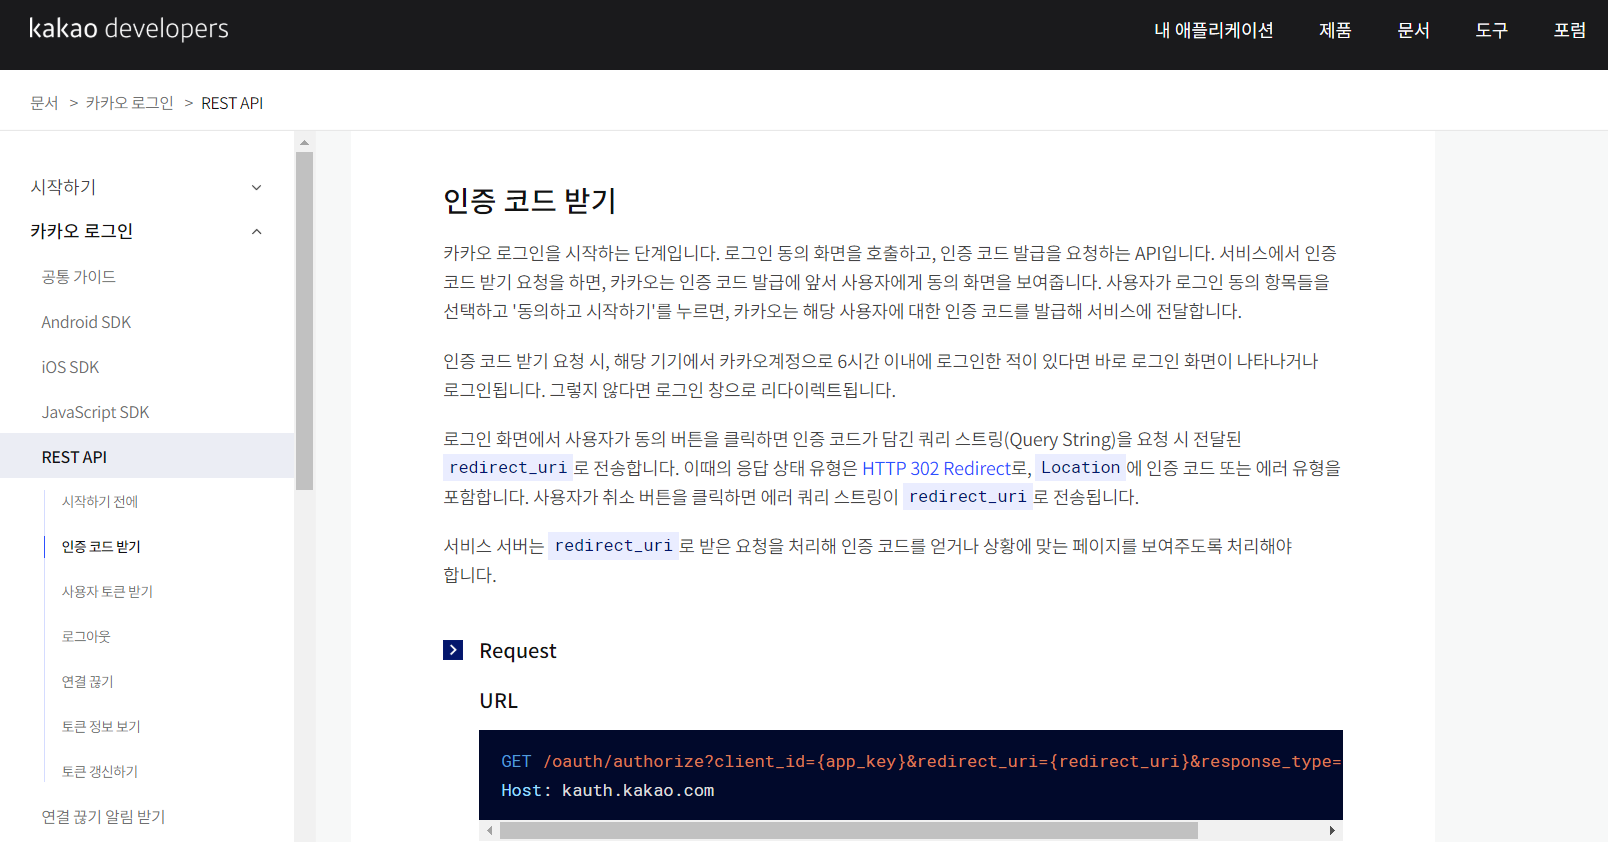Open the 도구 top navigation menu
The image size is (1608, 842).
1491,30
